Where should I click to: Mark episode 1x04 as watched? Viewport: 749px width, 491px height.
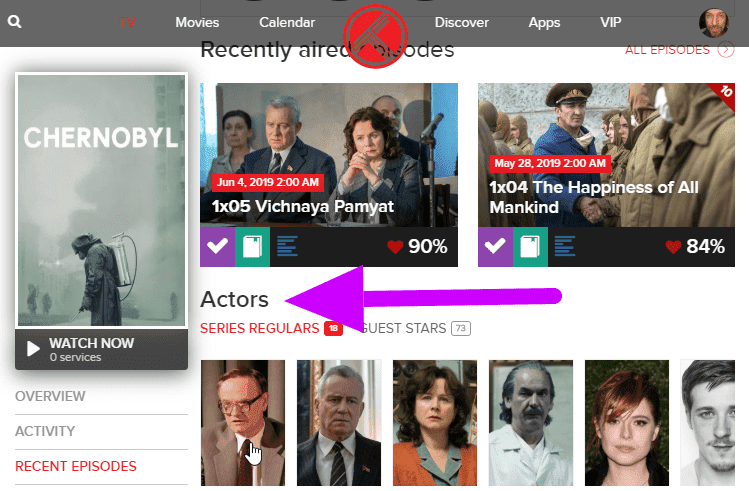coord(495,246)
